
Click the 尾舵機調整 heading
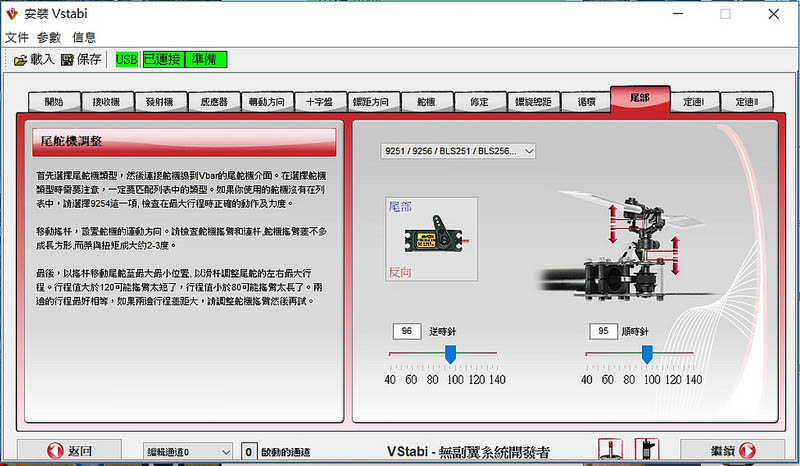(x=71, y=141)
